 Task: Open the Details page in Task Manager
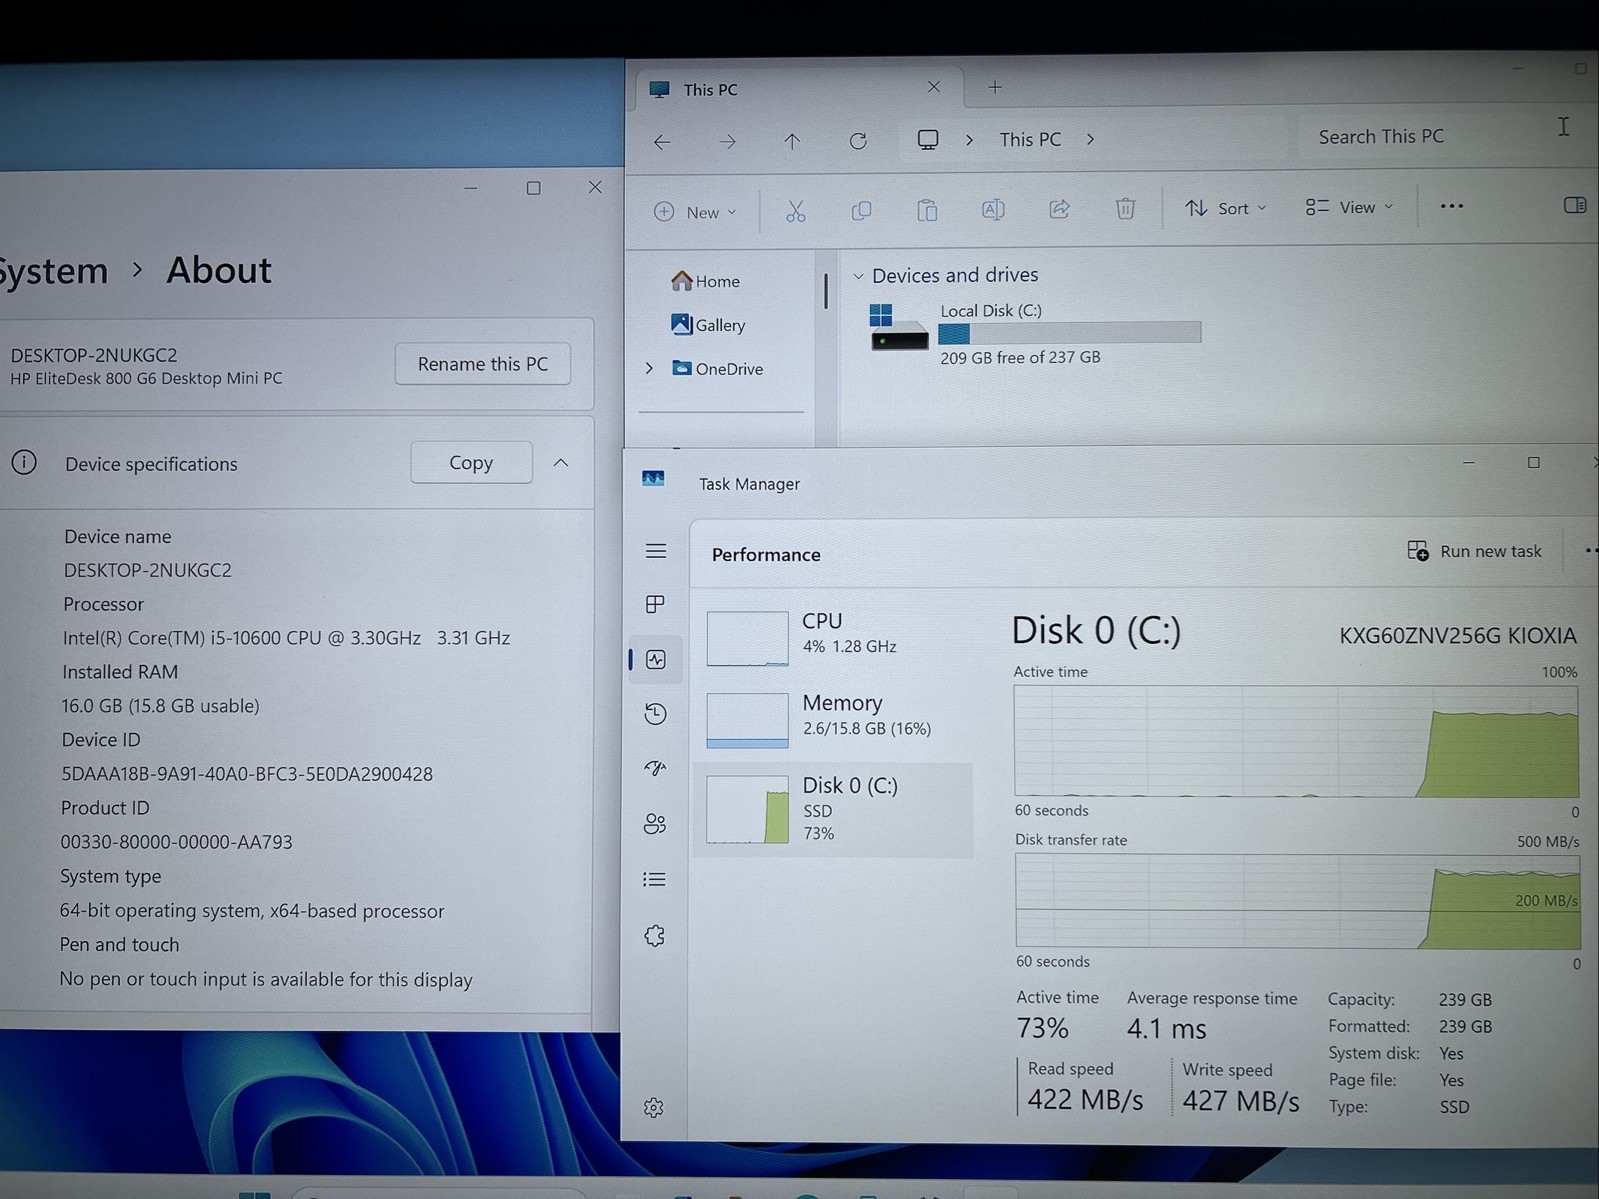654,879
